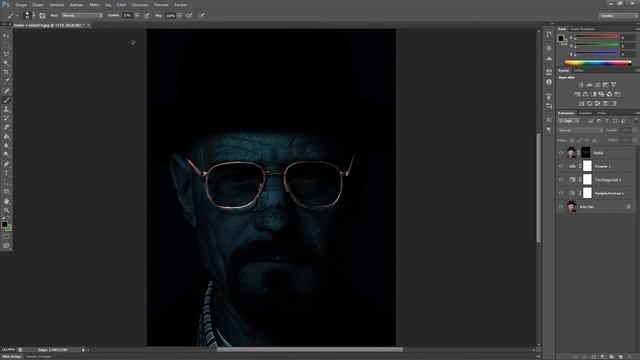Select the Hand tool

(x=6, y=201)
